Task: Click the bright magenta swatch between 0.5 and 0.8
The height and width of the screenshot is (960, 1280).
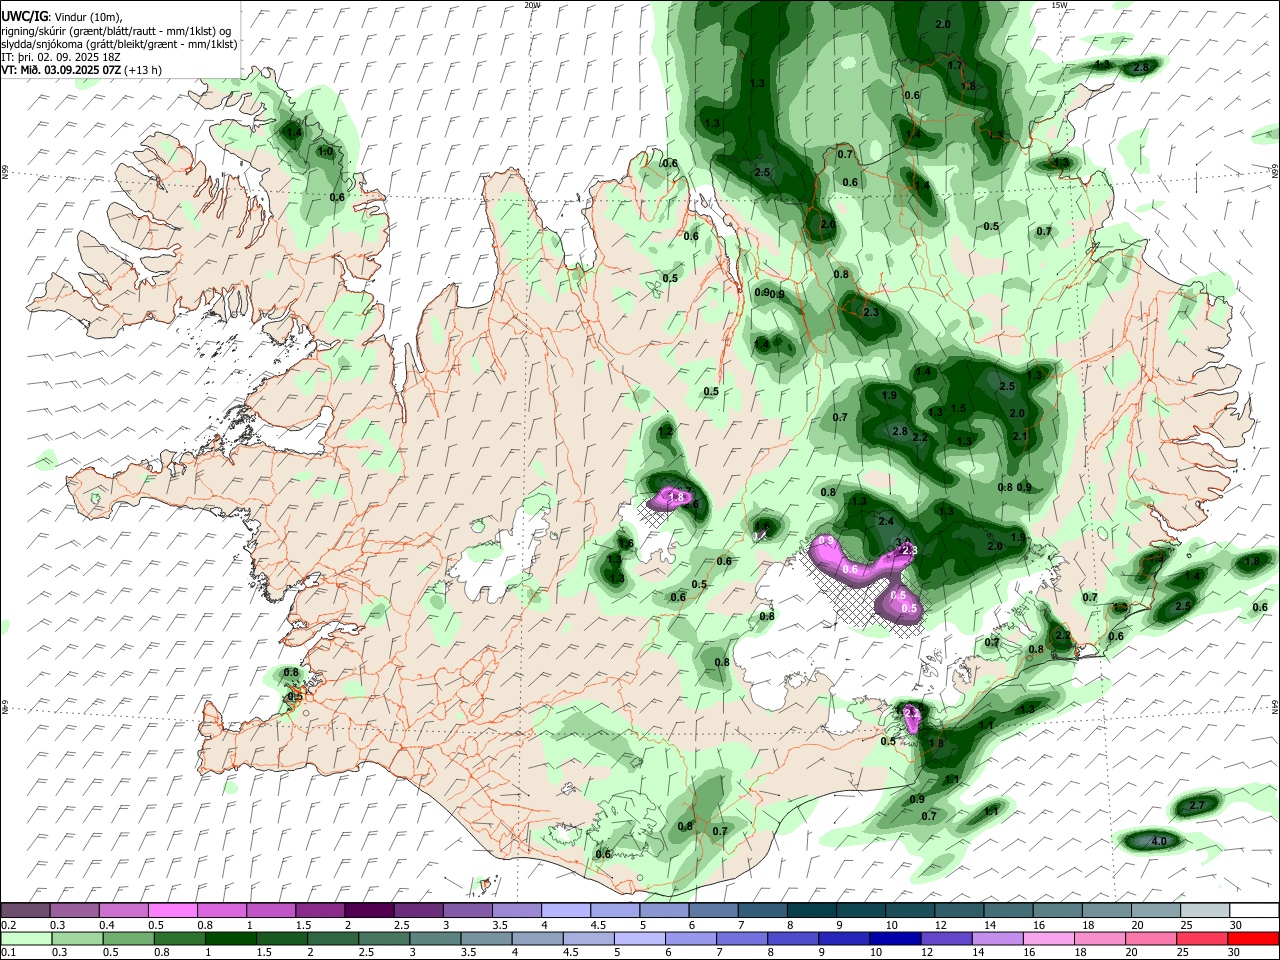Action: pyautogui.click(x=173, y=910)
